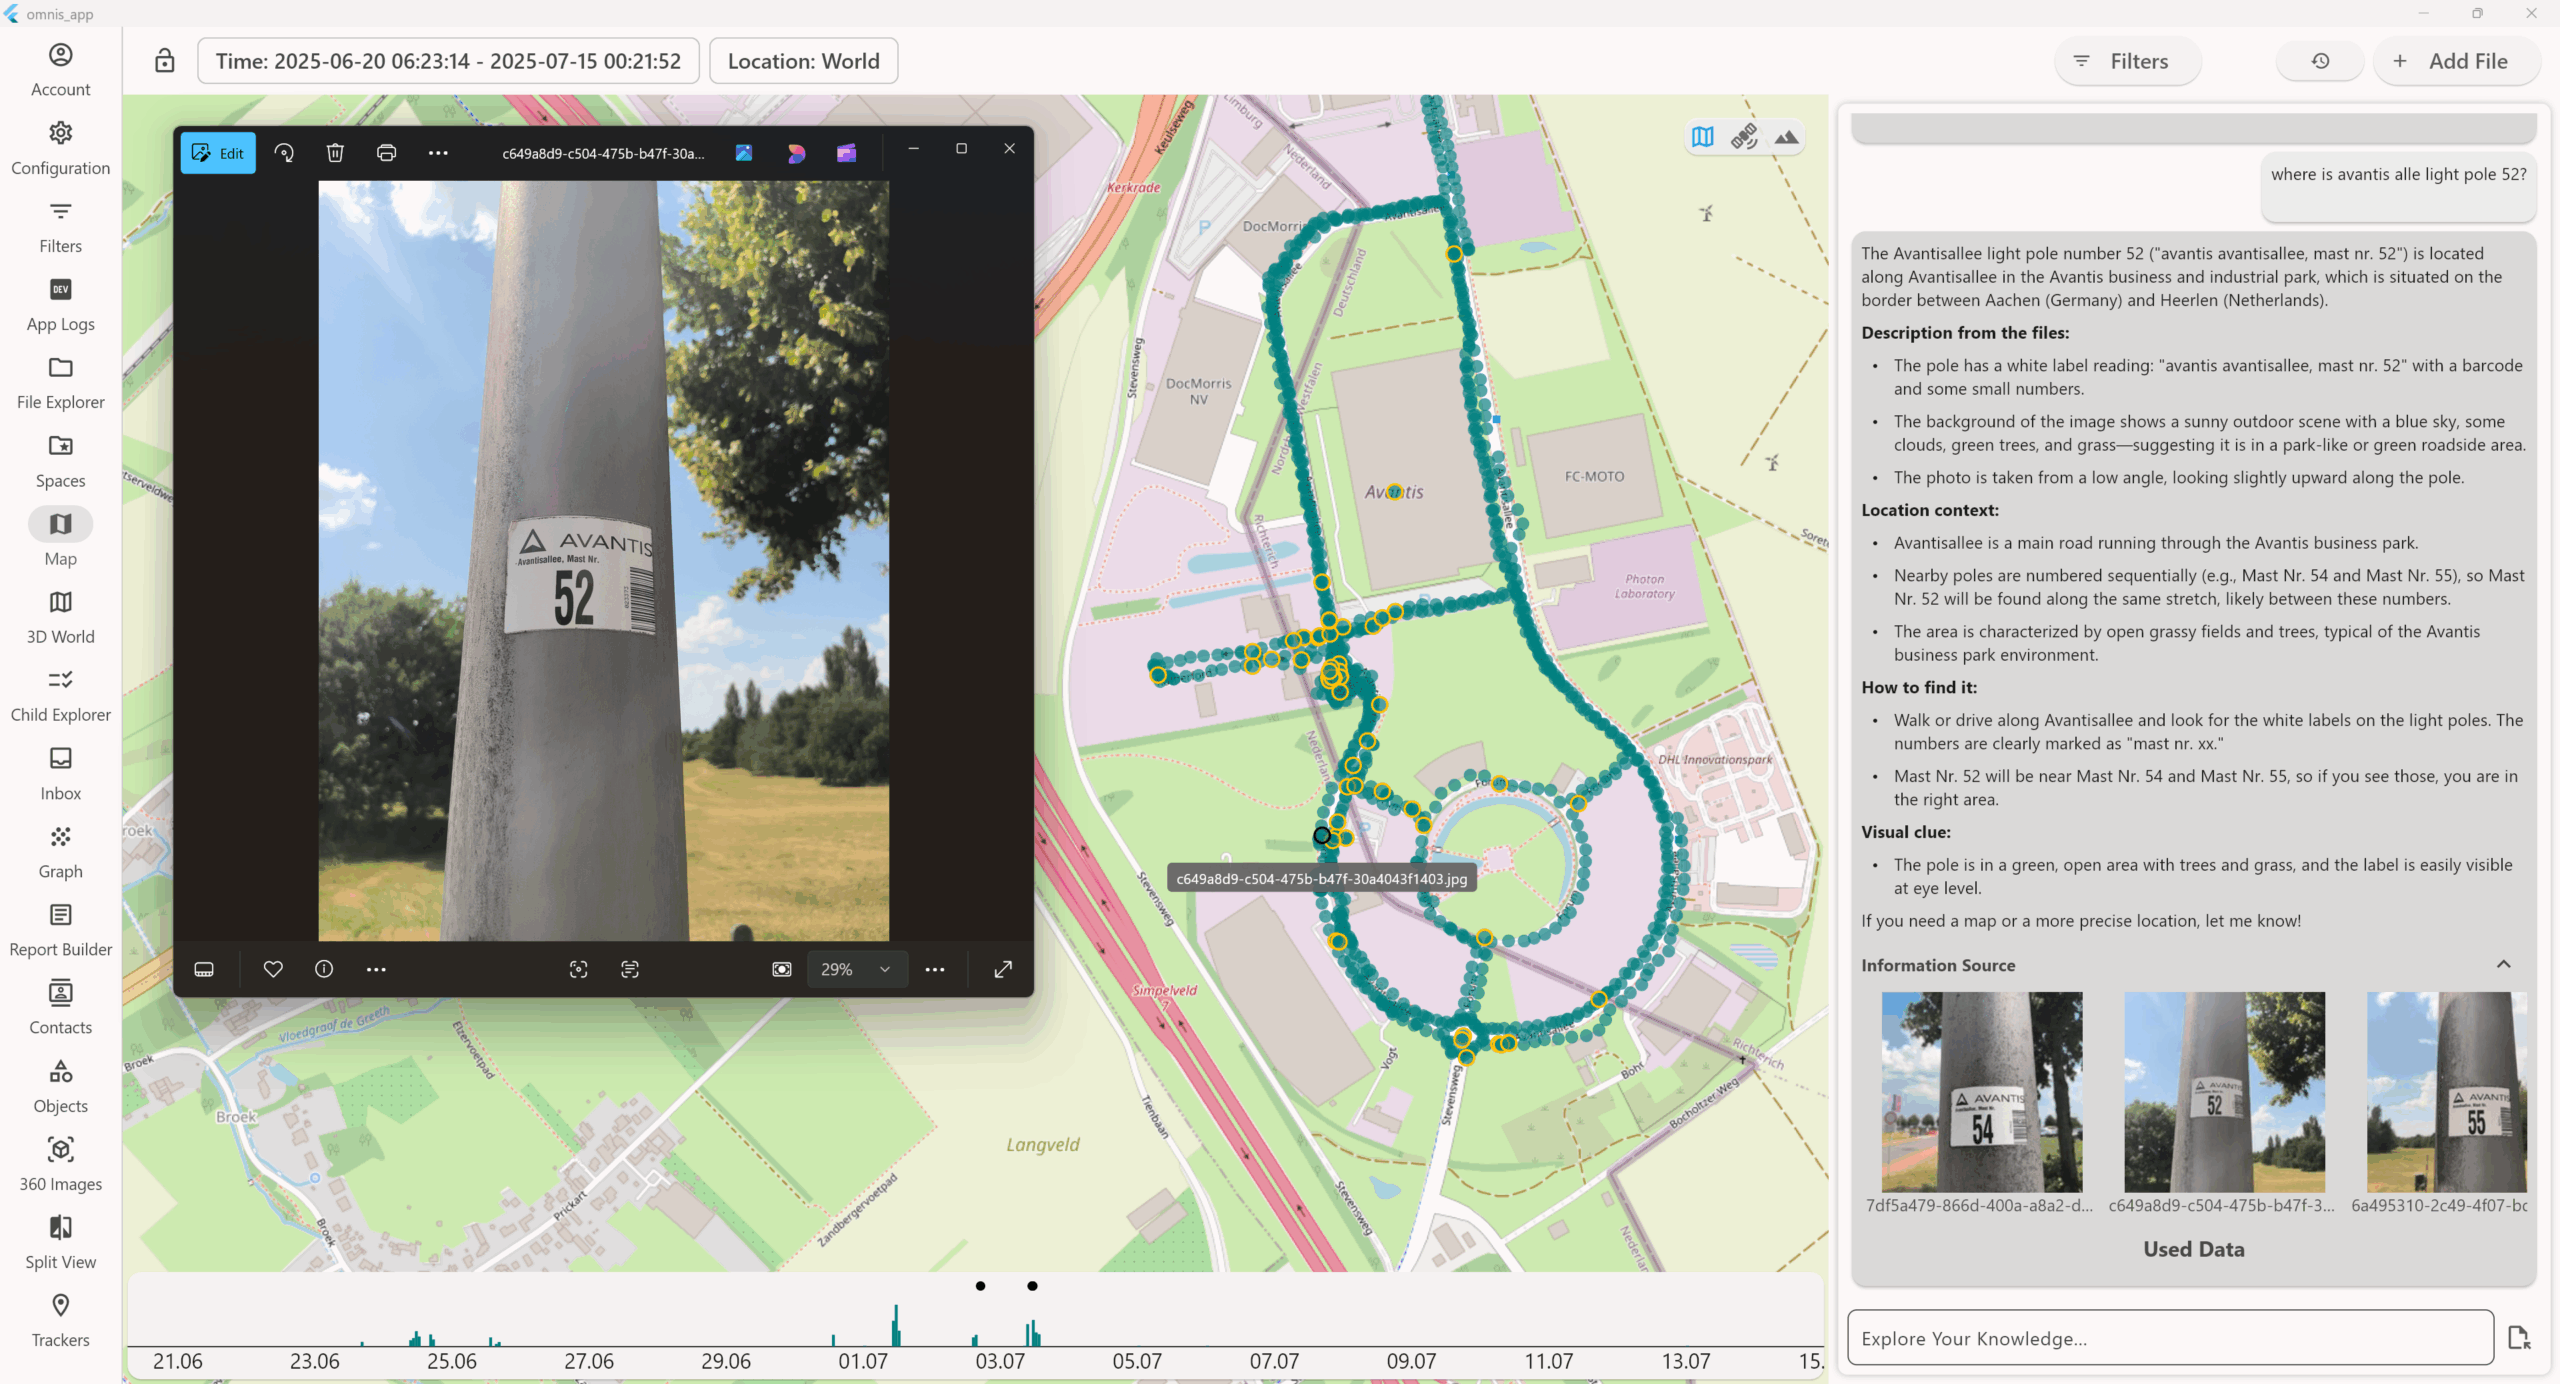The height and width of the screenshot is (1384, 2560).
Task: Select the Map view
Action: coord(60,539)
